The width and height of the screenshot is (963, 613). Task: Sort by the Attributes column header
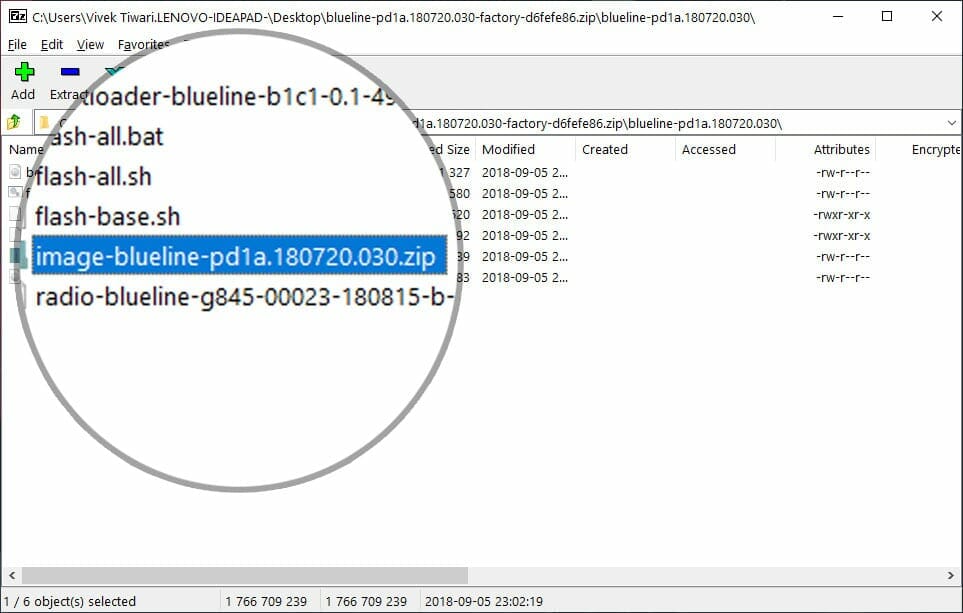point(841,150)
